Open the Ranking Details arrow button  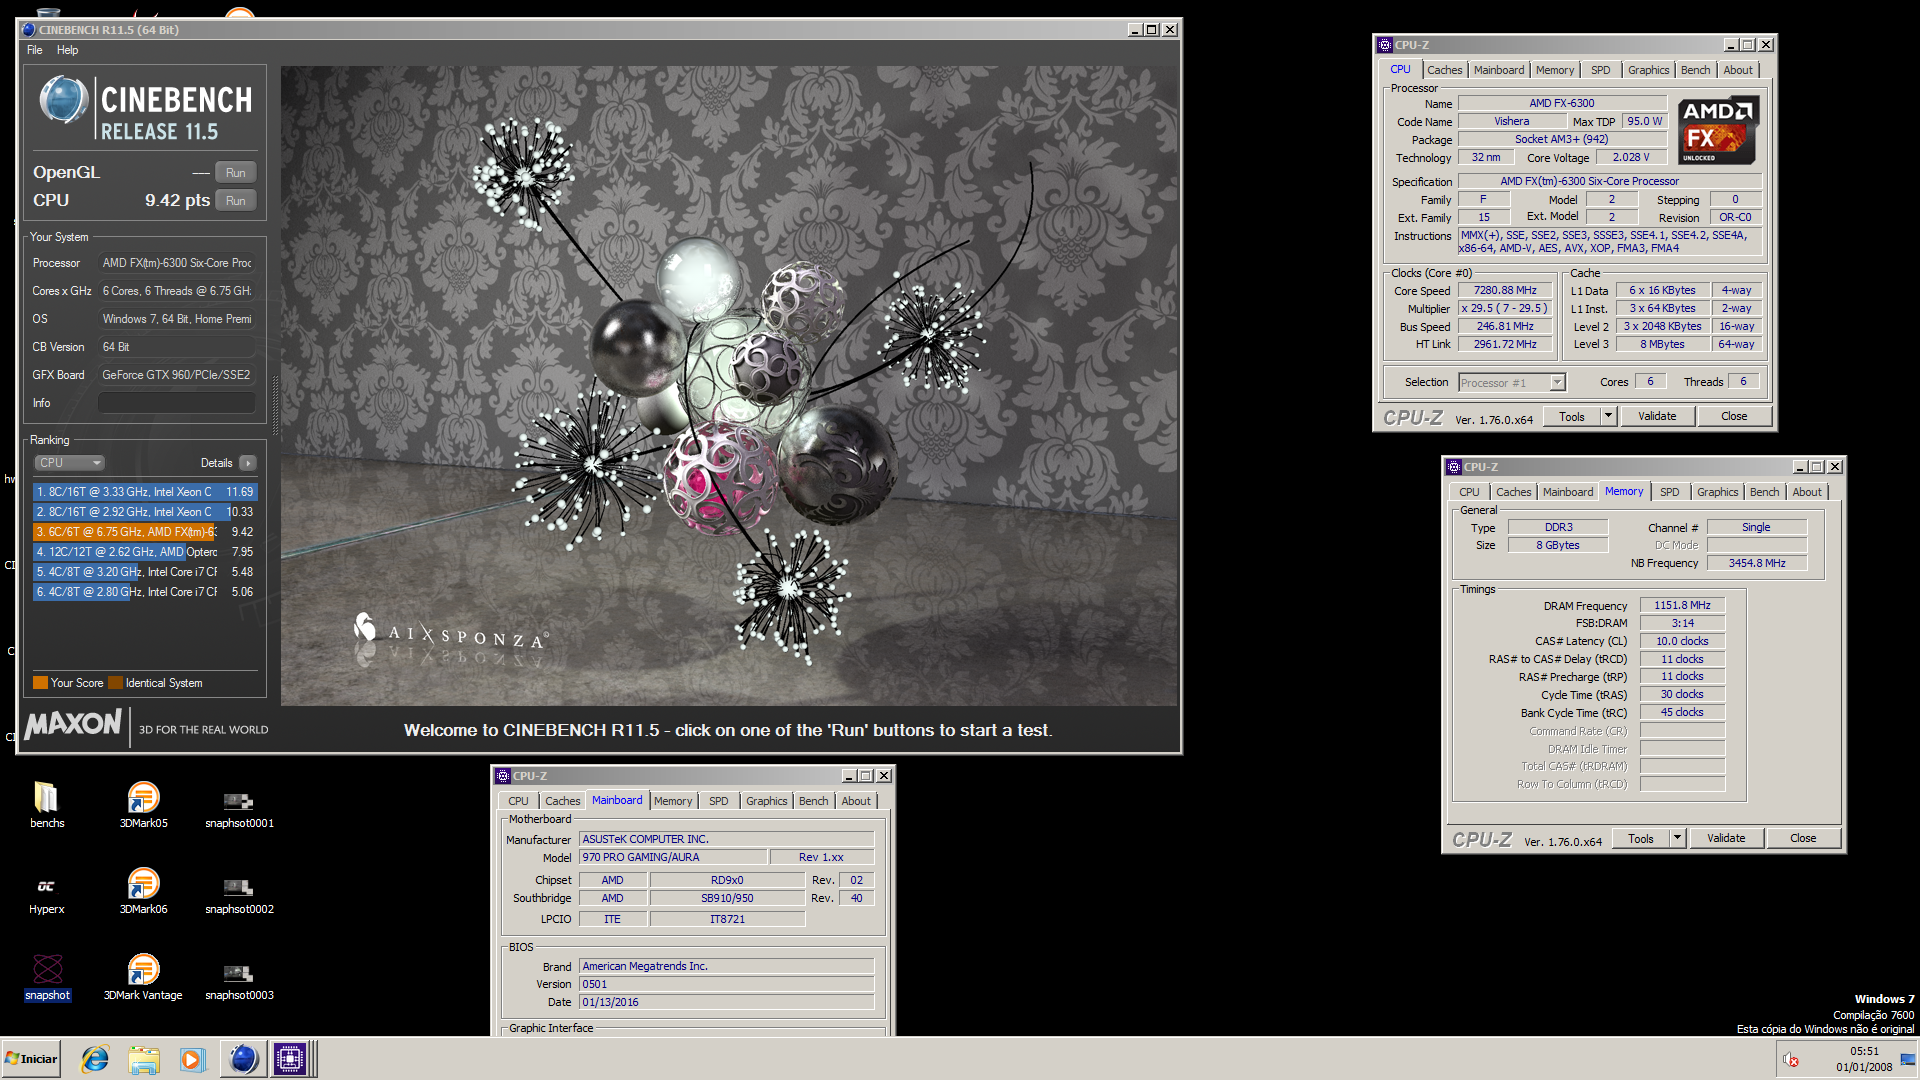click(x=248, y=463)
